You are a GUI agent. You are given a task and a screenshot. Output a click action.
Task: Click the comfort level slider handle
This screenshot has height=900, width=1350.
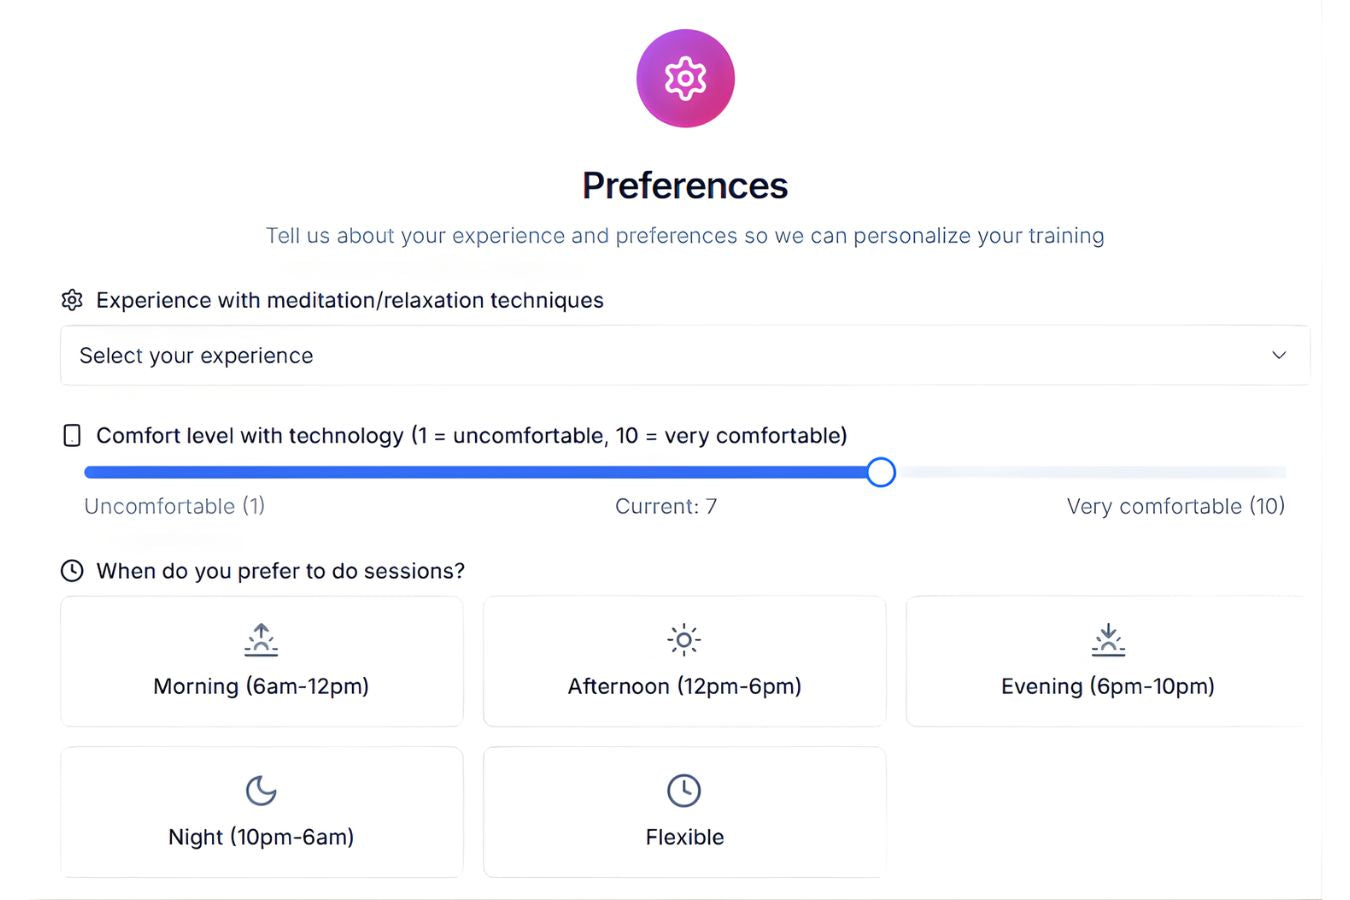coord(881,472)
